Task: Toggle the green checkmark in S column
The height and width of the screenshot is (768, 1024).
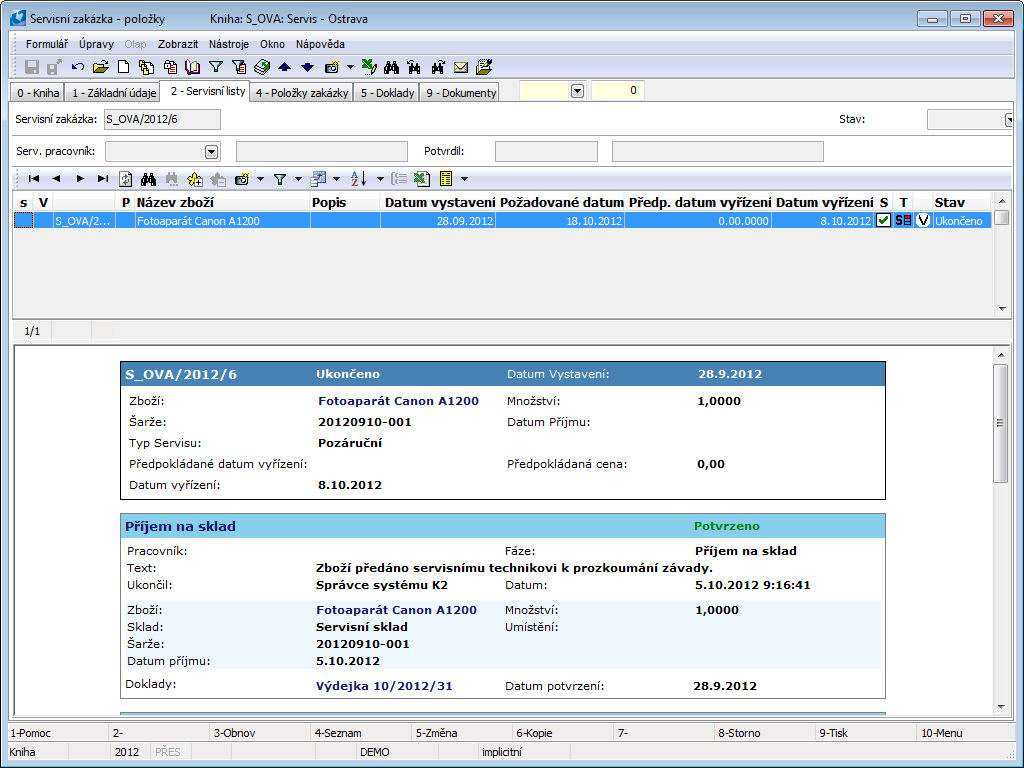Action: [884, 221]
